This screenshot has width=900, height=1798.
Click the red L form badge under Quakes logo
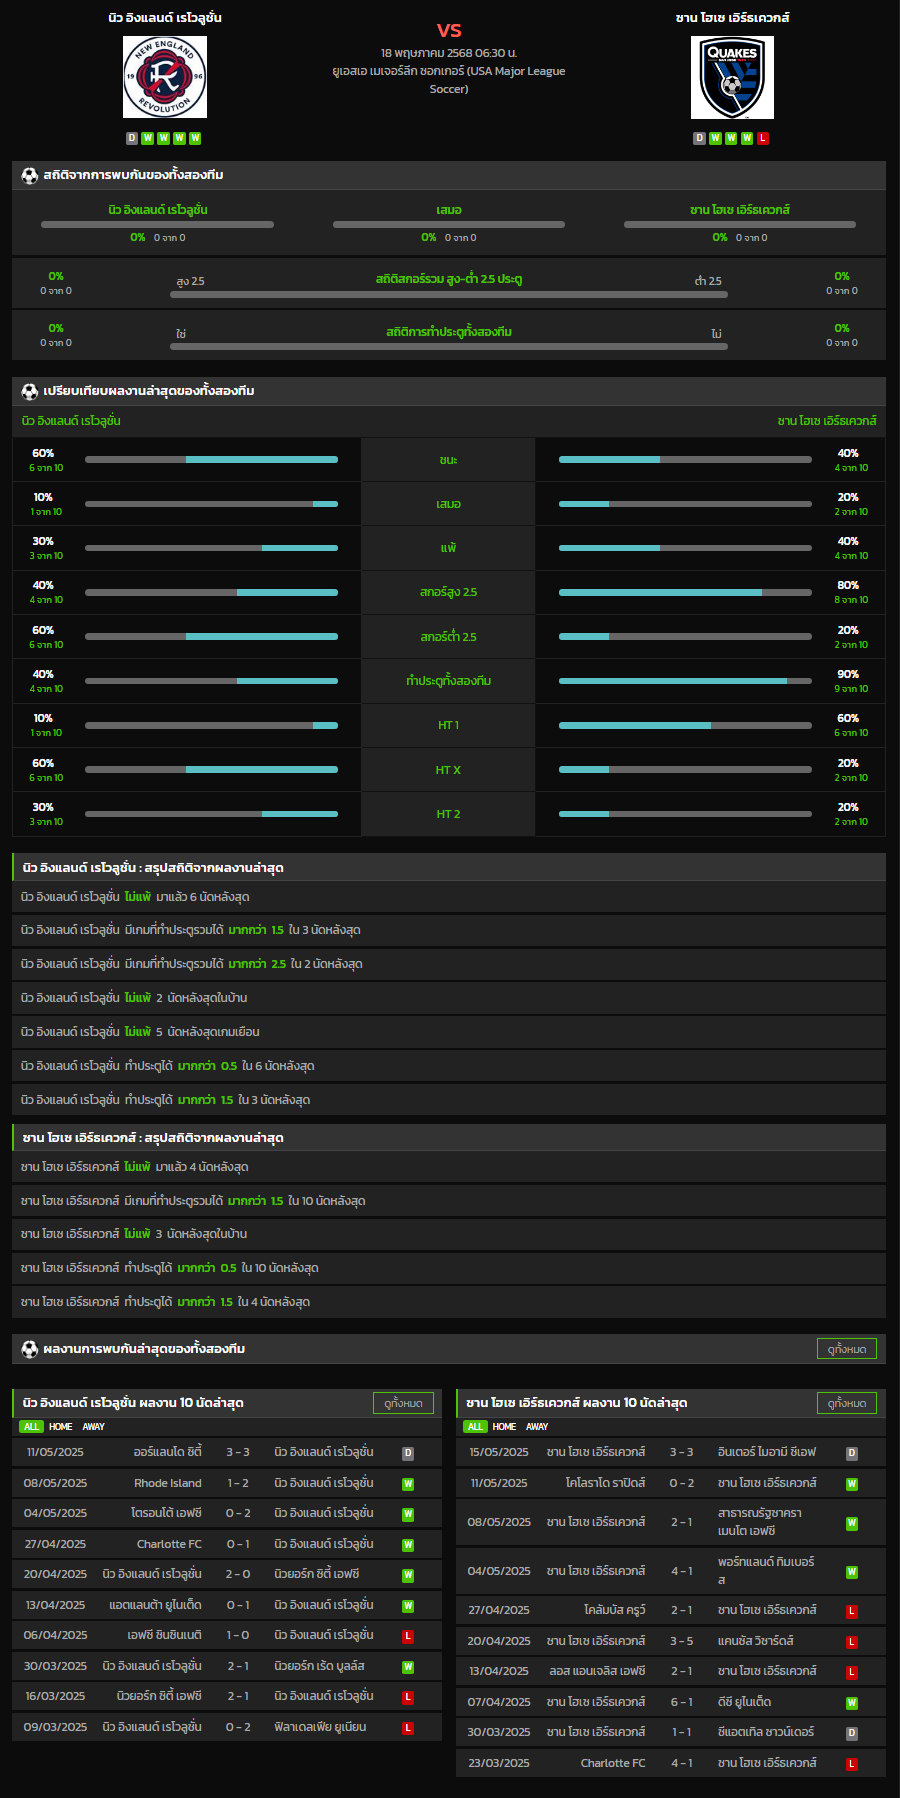click(x=763, y=138)
